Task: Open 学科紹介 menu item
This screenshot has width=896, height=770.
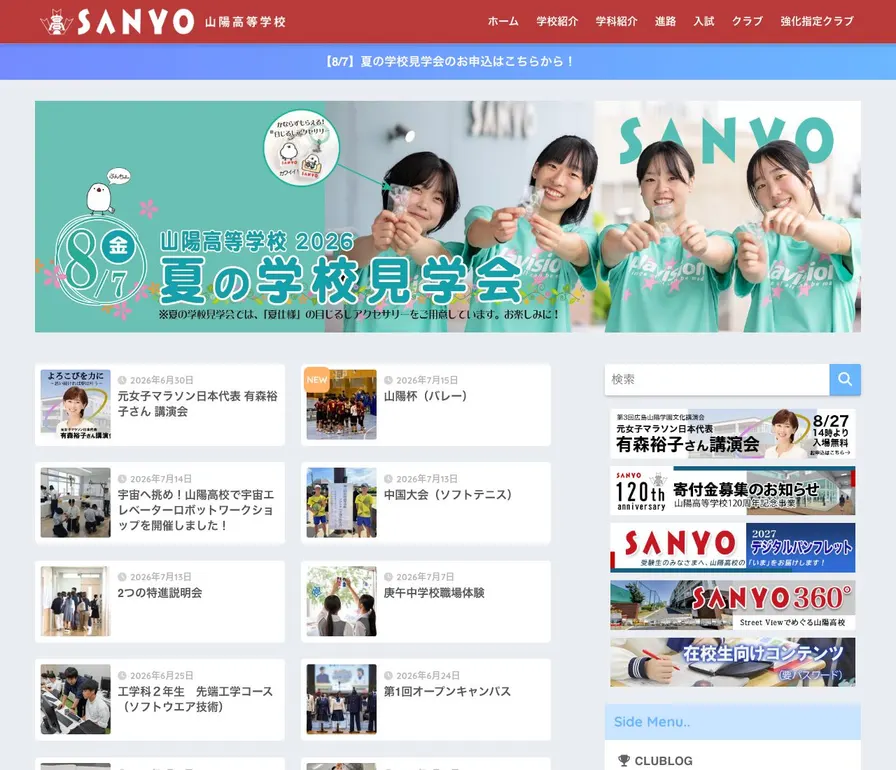Action: [616, 22]
